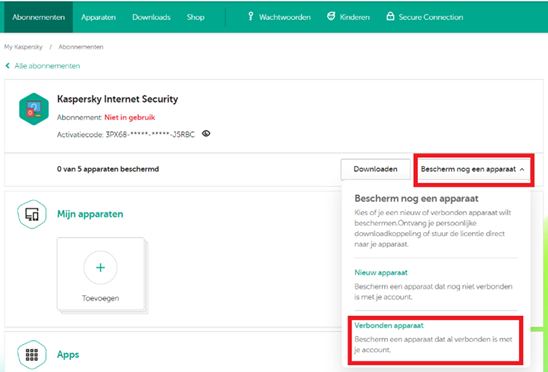This screenshot has width=548, height=372.
Task: Reveal activation code with the eye icon
Action: coord(206,134)
